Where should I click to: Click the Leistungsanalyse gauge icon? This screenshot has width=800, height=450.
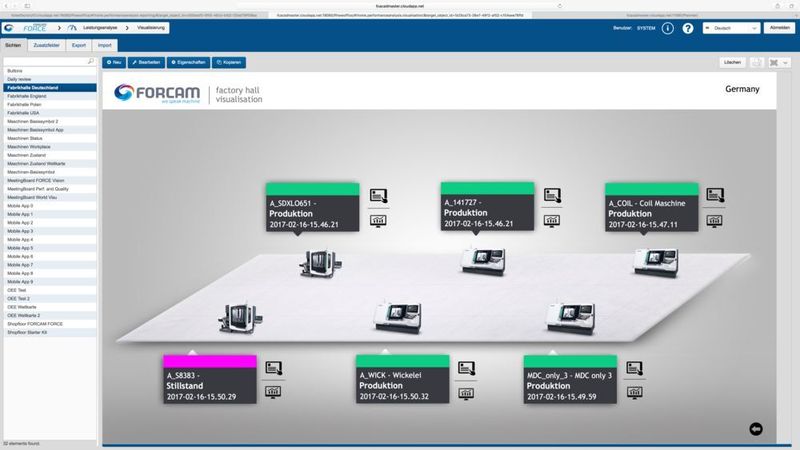coord(72,28)
